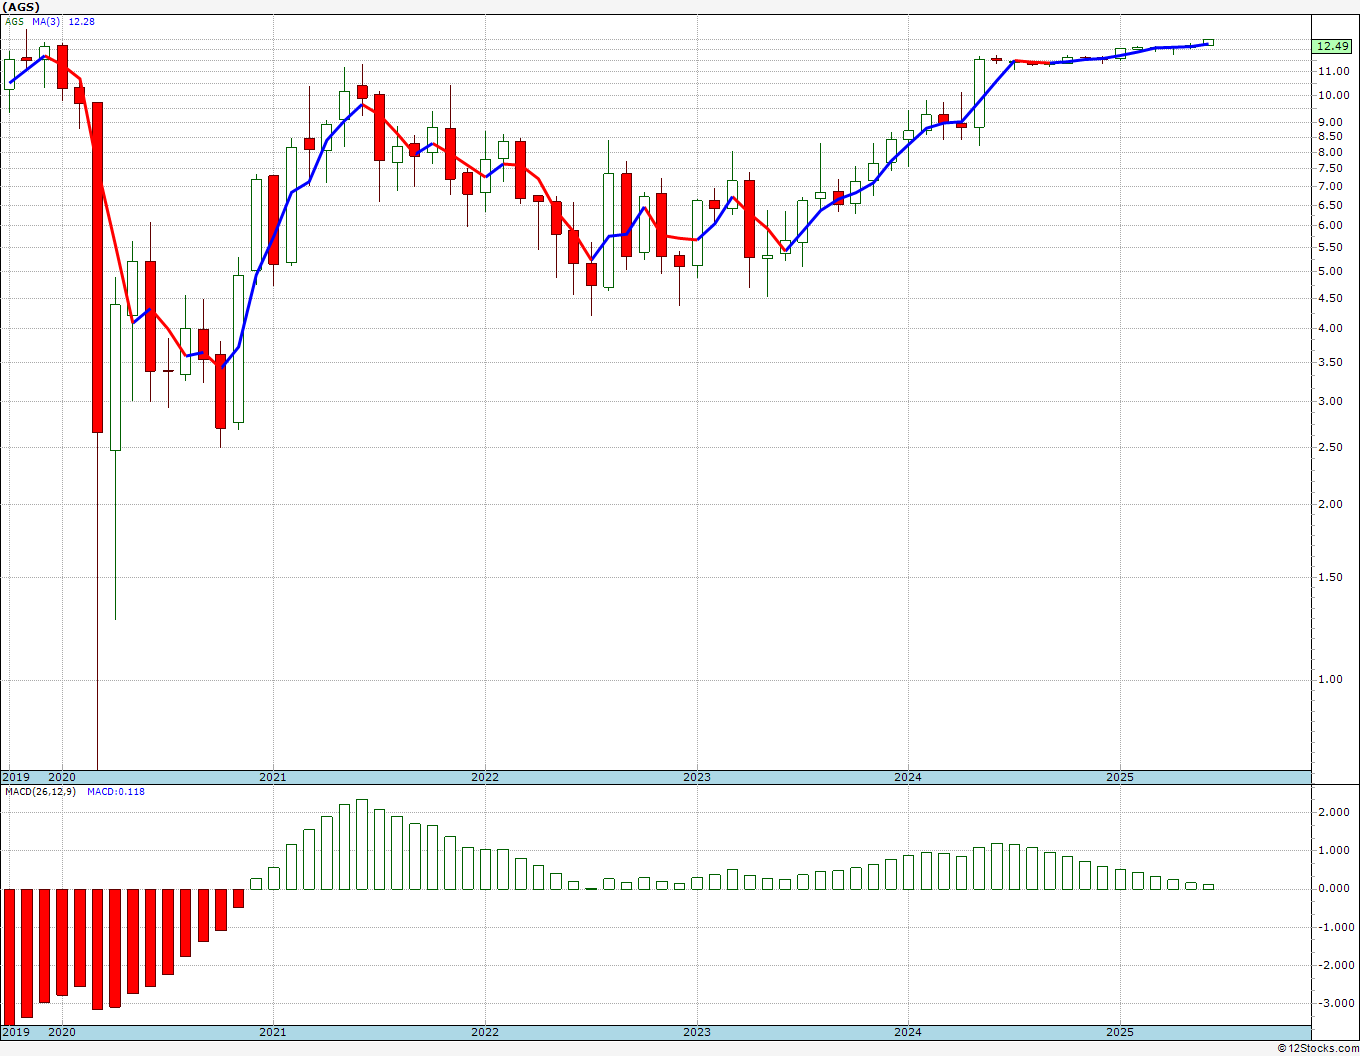The image size is (1360, 1056).
Task: Click the MA(3) moving average legend label
Action: tap(46, 21)
